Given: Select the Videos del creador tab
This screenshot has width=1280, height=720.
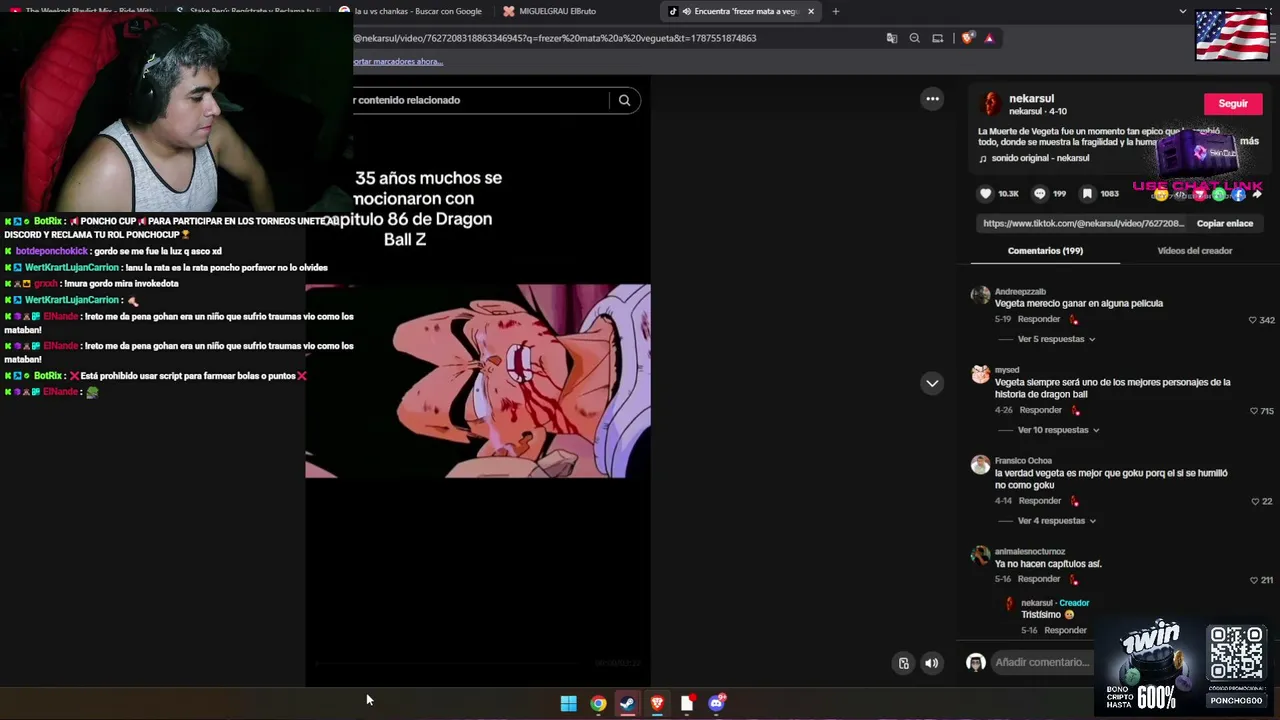Looking at the screenshot, I should tap(1194, 251).
